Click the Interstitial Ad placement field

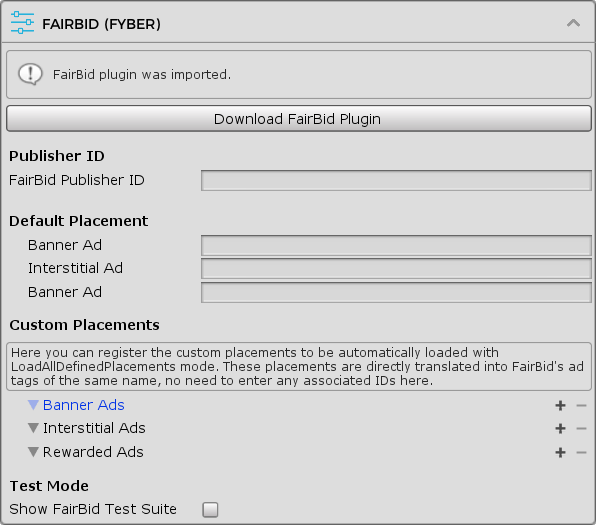(396, 268)
